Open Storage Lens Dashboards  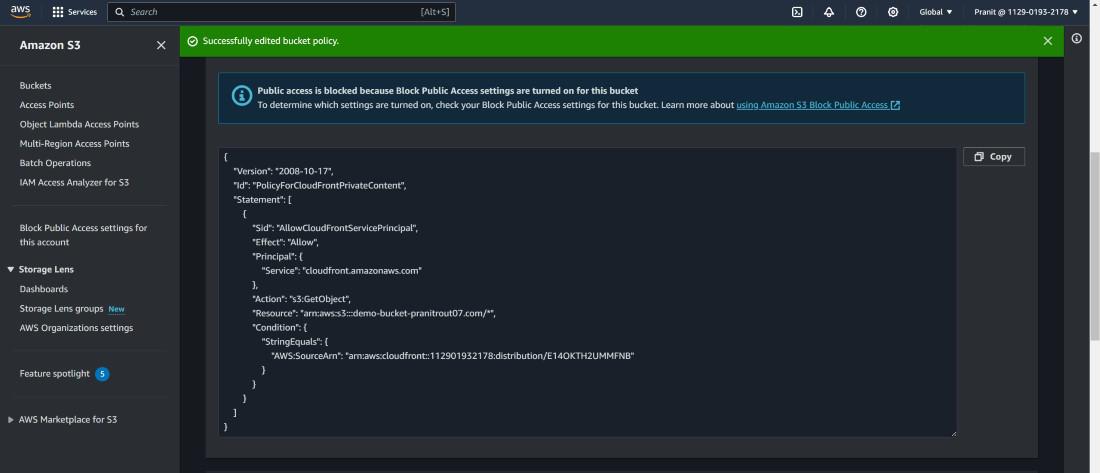[44, 289]
